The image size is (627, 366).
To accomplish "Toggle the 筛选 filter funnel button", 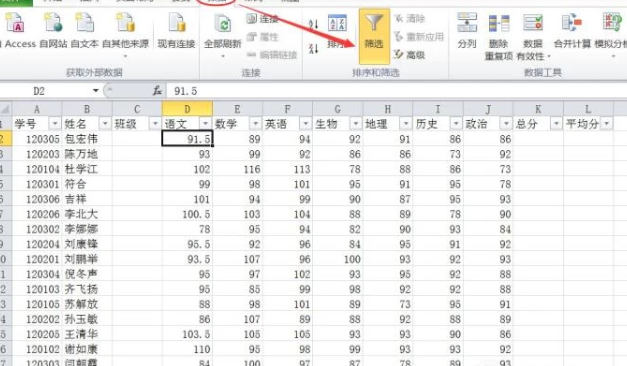I will [374, 36].
